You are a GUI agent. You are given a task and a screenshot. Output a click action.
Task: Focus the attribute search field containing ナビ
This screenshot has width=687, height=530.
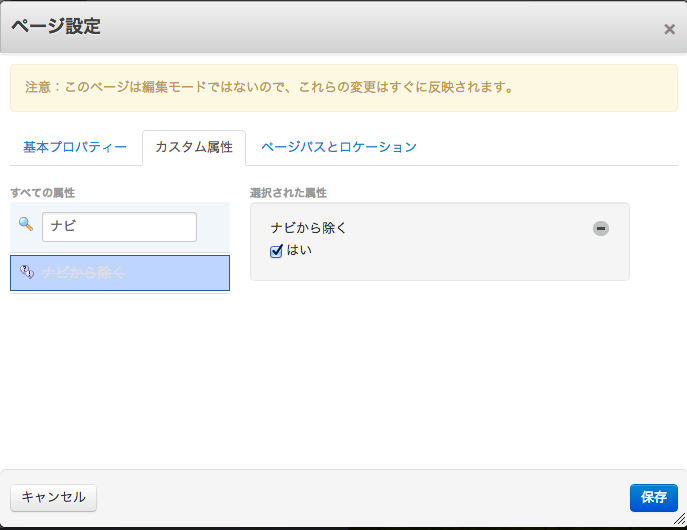coord(119,226)
